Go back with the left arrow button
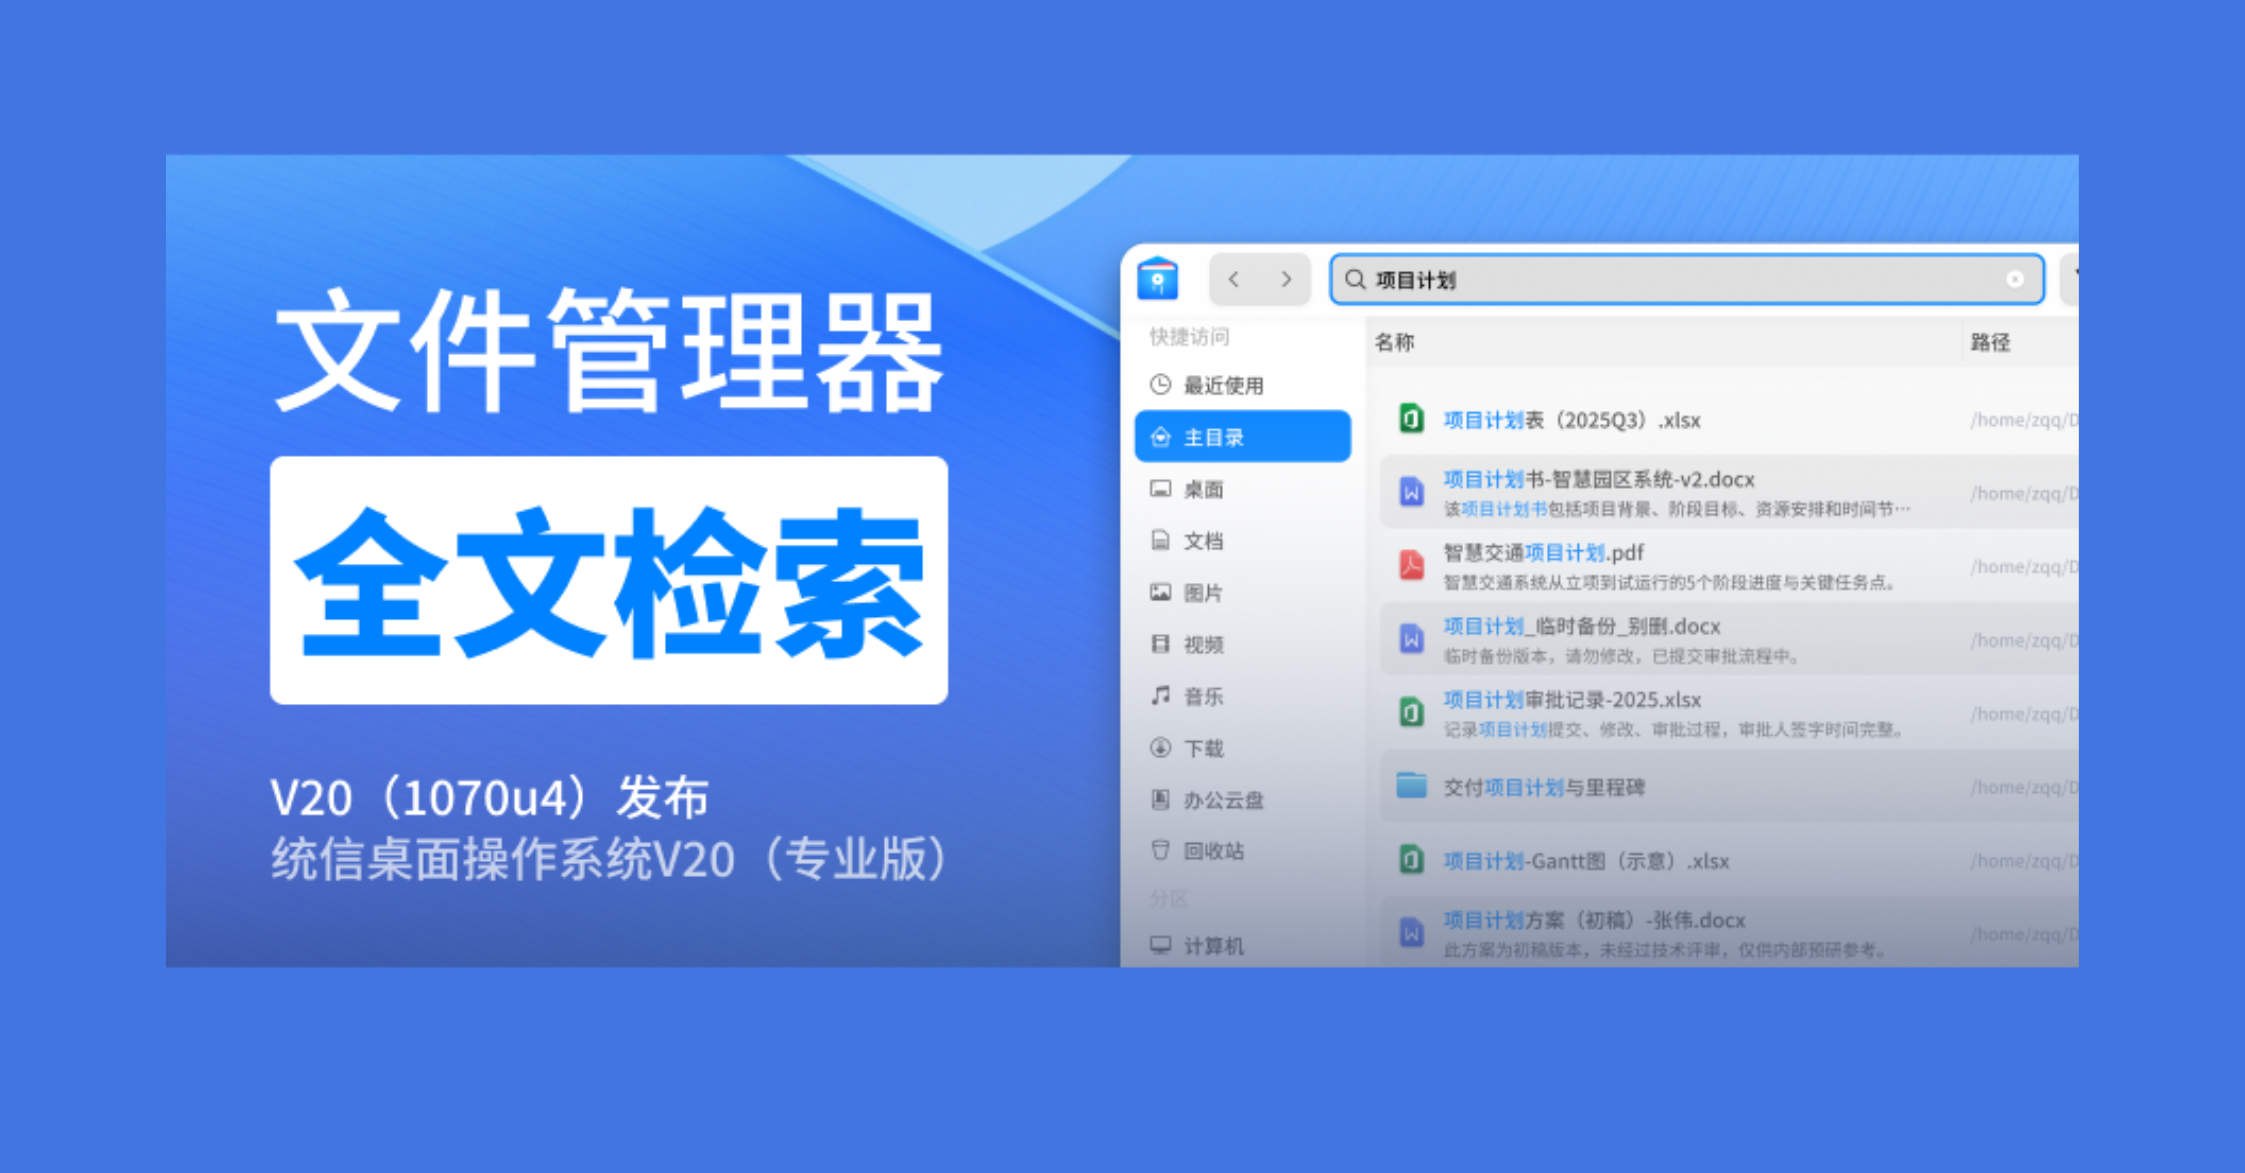The height and width of the screenshot is (1173, 2245). pos(1234,279)
